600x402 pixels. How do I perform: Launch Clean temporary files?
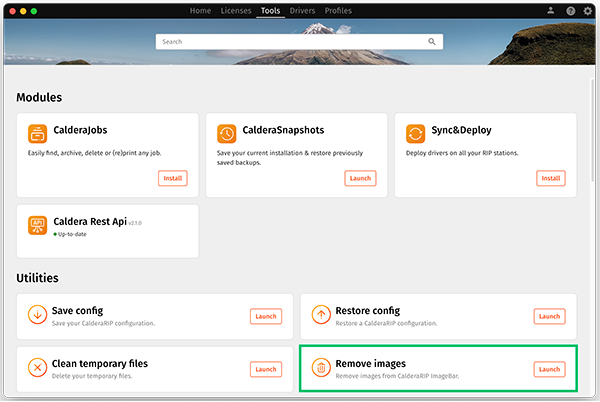[266, 369]
